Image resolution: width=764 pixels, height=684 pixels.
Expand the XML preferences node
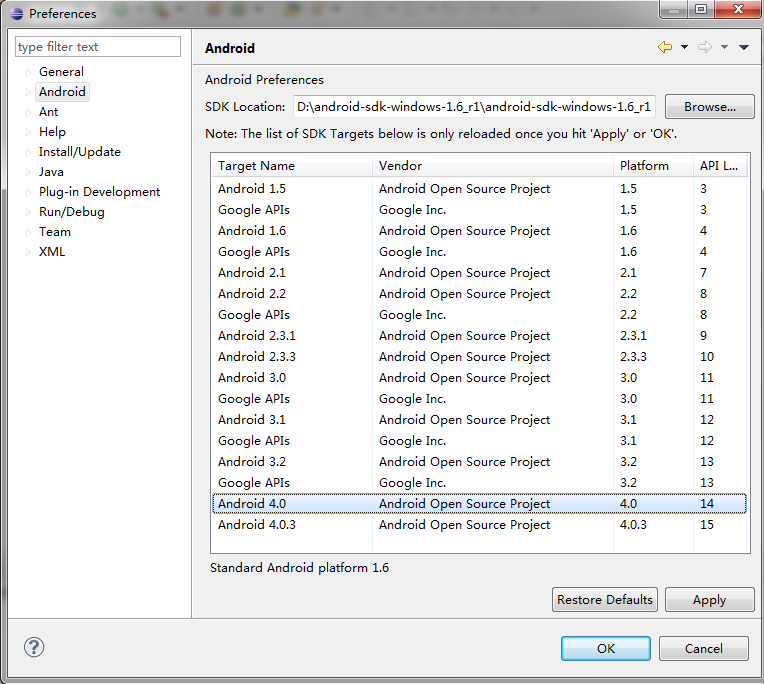(x=28, y=252)
